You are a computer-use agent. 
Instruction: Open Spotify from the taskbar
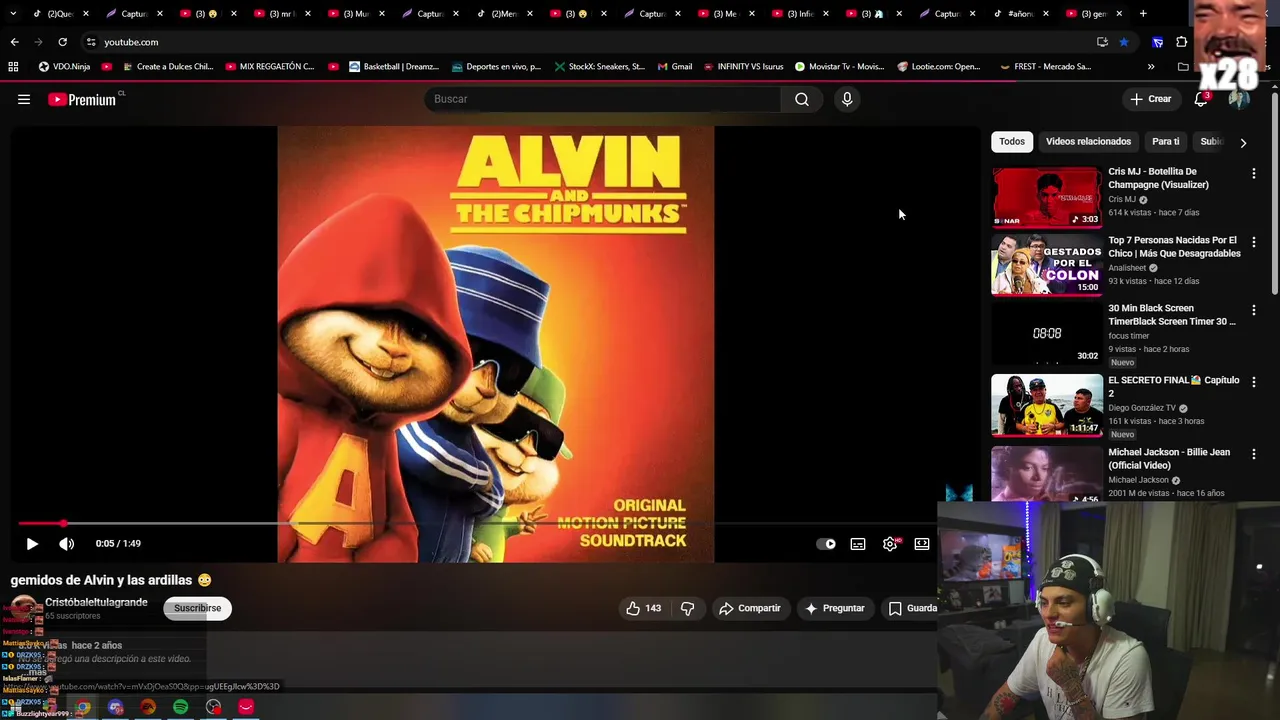pyautogui.click(x=180, y=707)
